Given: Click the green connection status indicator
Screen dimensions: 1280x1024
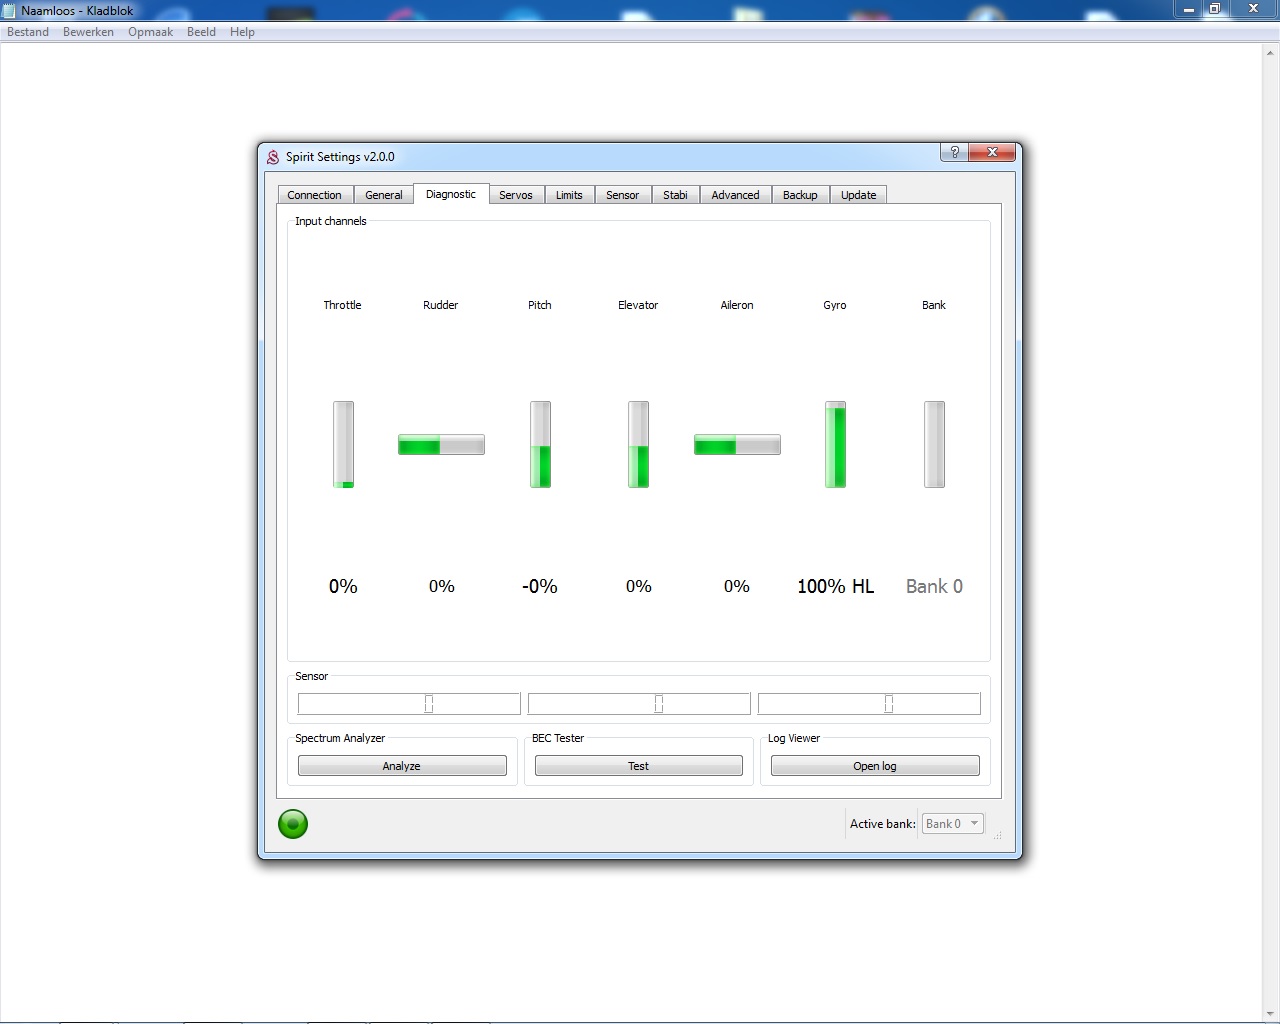Looking at the screenshot, I should point(293,824).
